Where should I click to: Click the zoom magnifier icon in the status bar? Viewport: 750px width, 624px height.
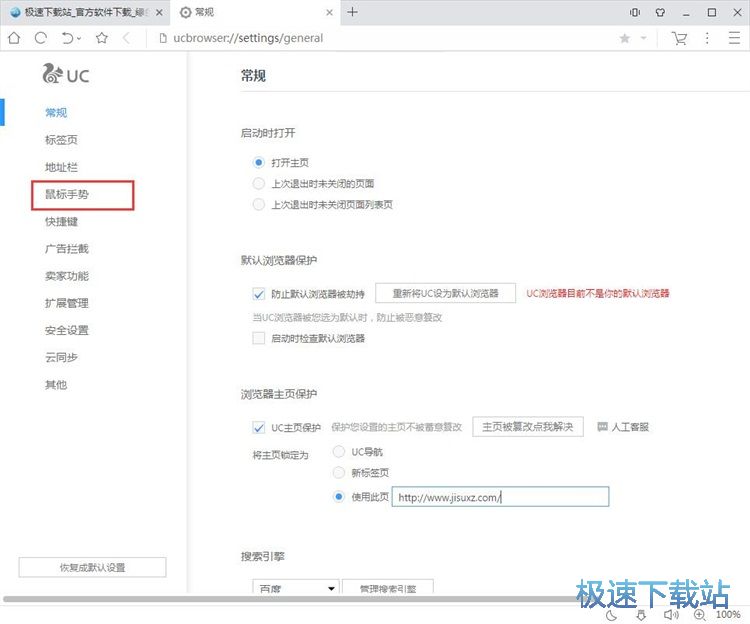coord(699,615)
